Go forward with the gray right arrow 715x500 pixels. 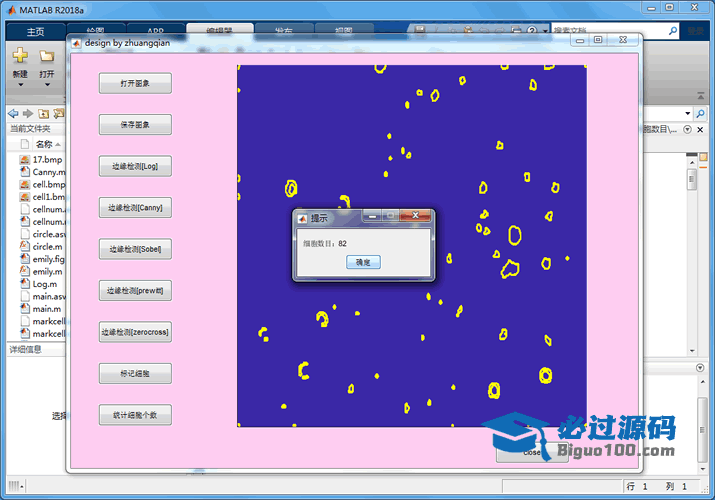(x=28, y=113)
